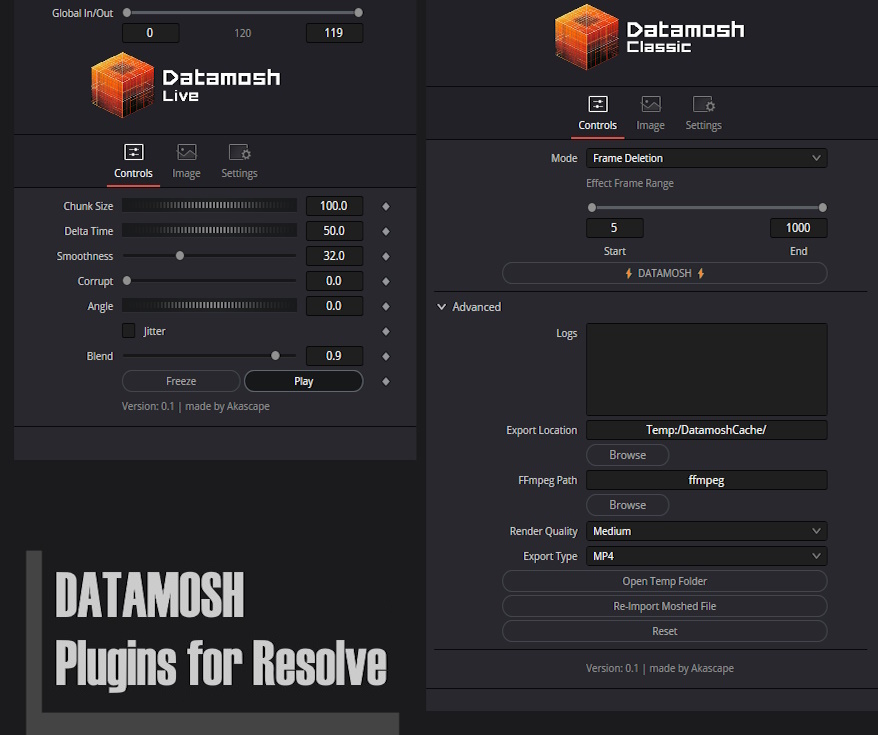Toggle keyframe diamond for Corrupt
Image resolution: width=878 pixels, height=735 pixels.
[386, 281]
